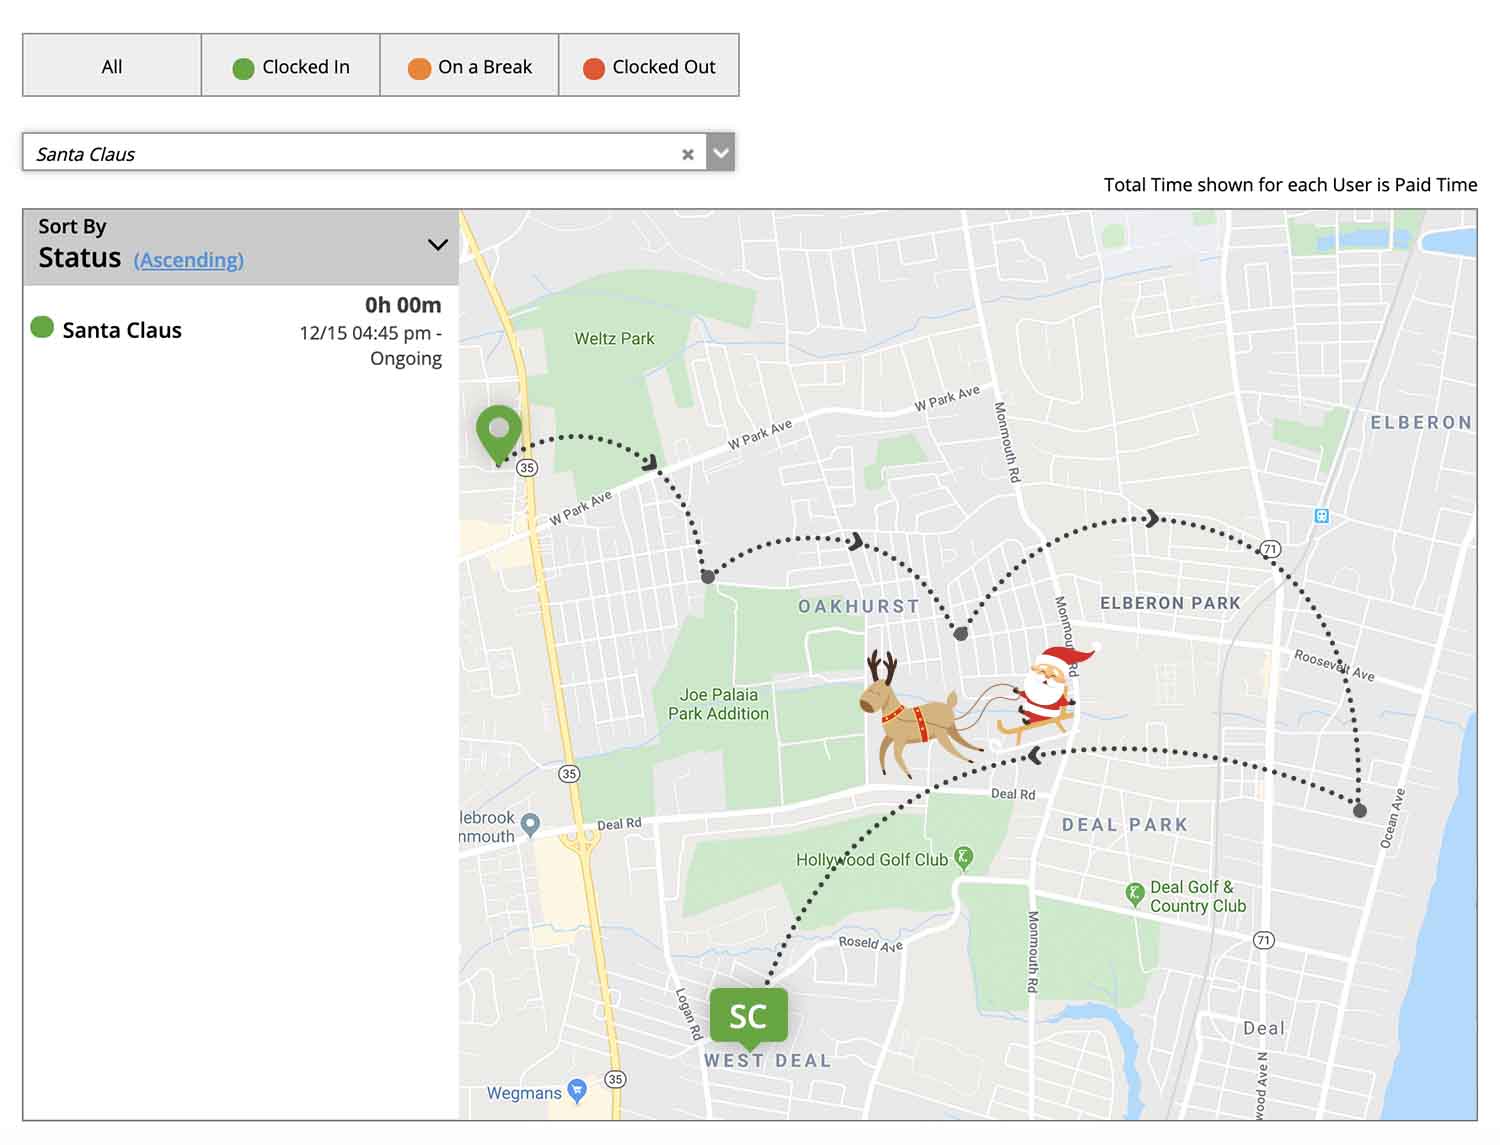Click the Weltz Park map label
Screen dimensions: 1500x1145
click(614, 339)
